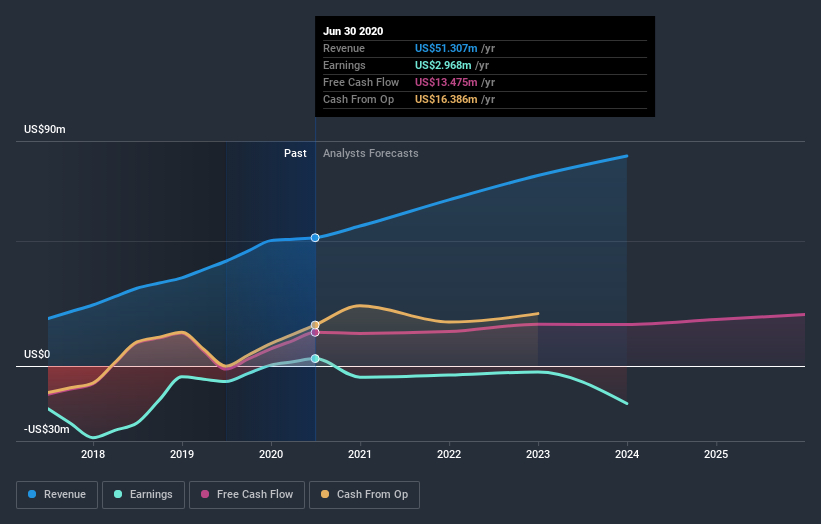Image resolution: width=821 pixels, height=524 pixels.
Task: Click the Free Cash Flow row label in tooltip
Action: pyautogui.click(x=361, y=82)
